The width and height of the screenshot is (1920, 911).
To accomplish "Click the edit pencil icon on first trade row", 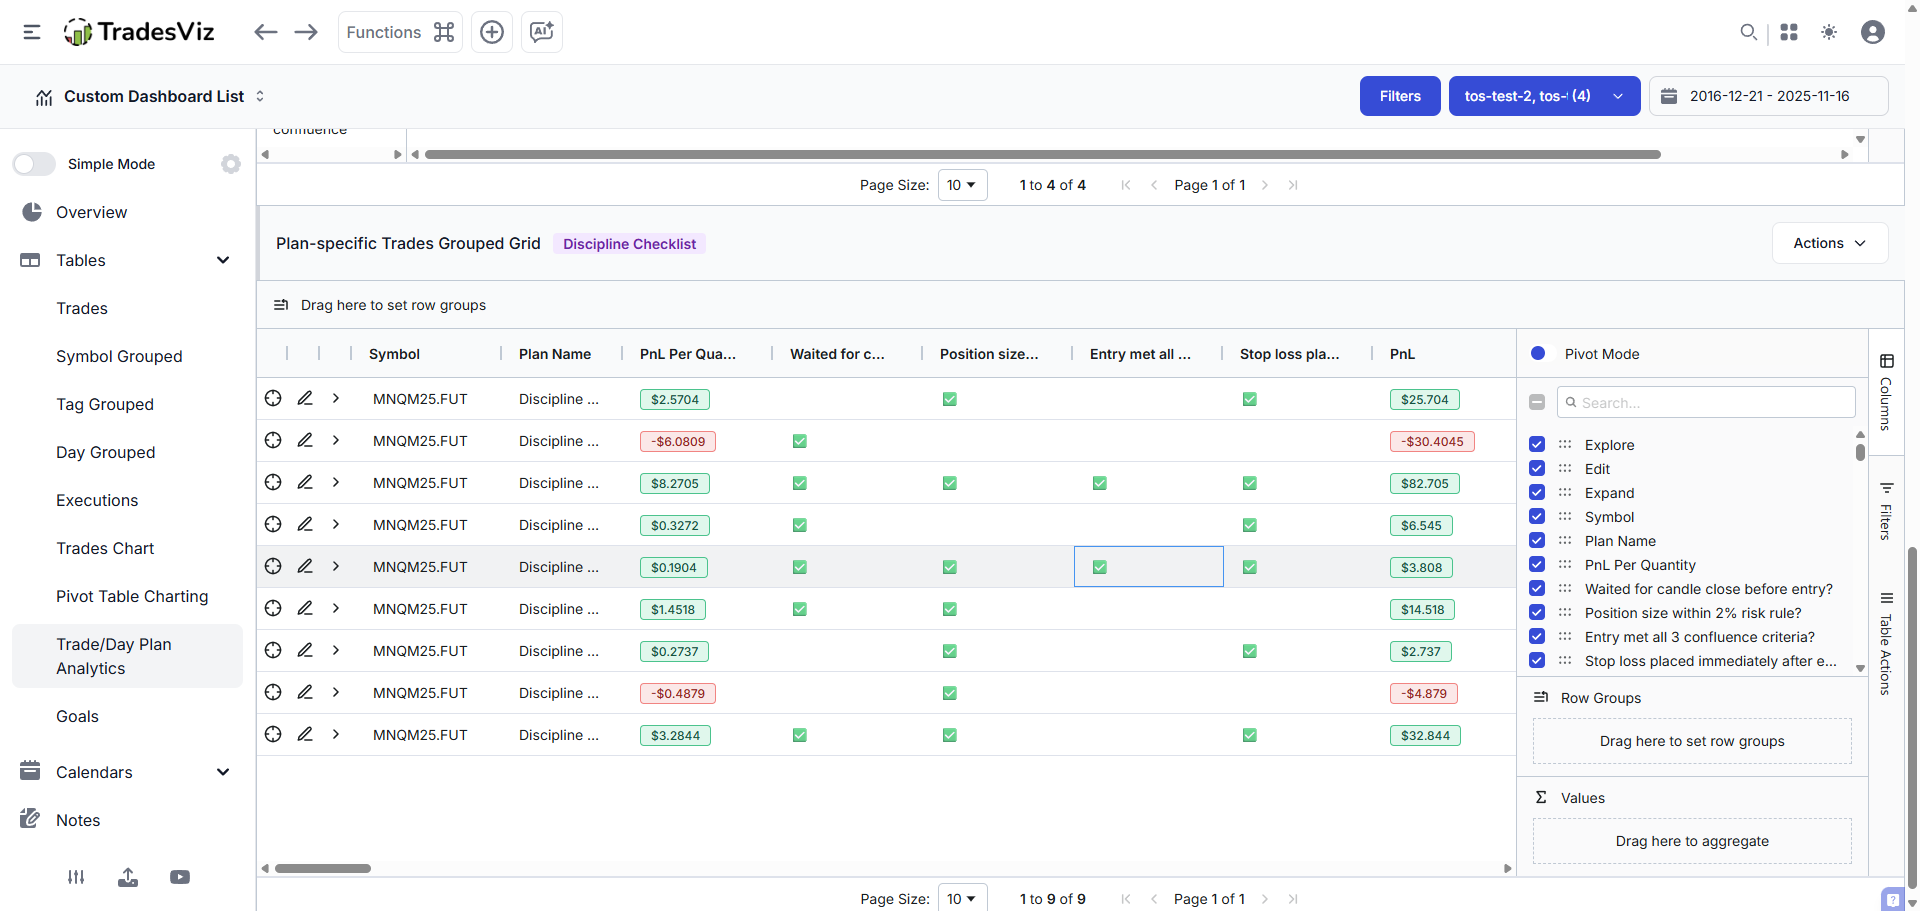I will [x=305, y=398].
